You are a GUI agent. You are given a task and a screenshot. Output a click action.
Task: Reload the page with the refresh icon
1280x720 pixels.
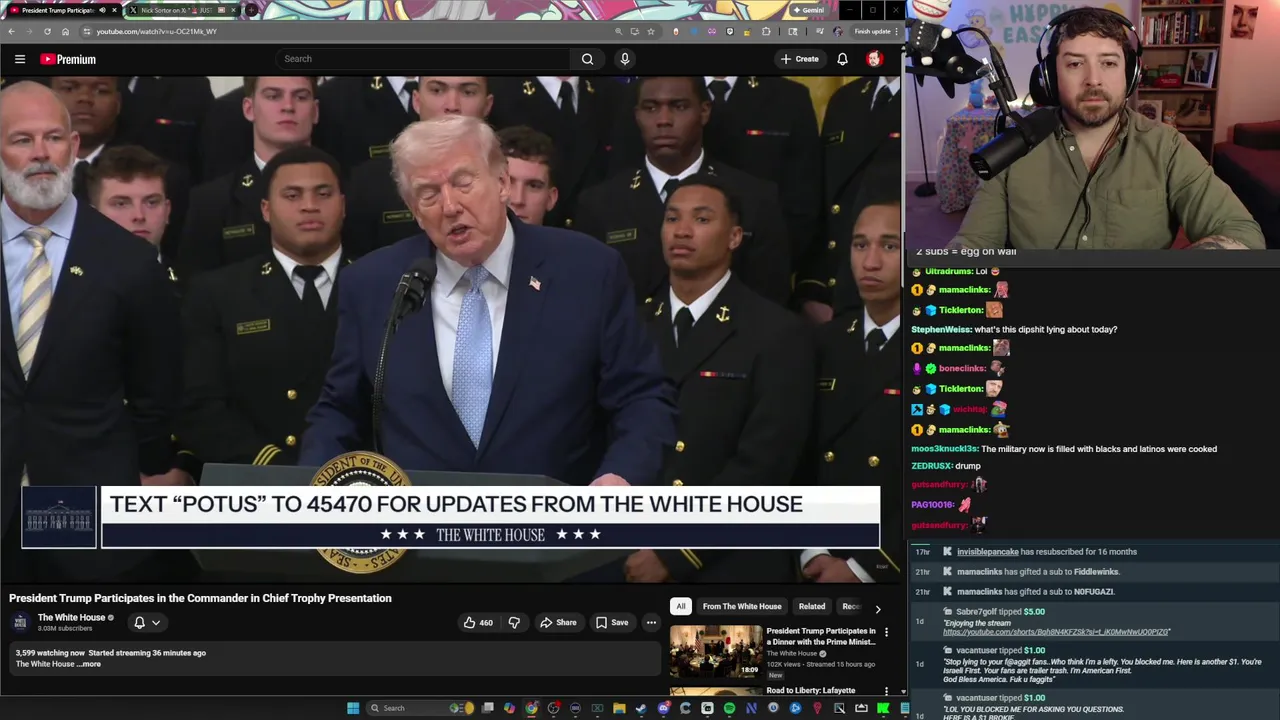[47, 31]
